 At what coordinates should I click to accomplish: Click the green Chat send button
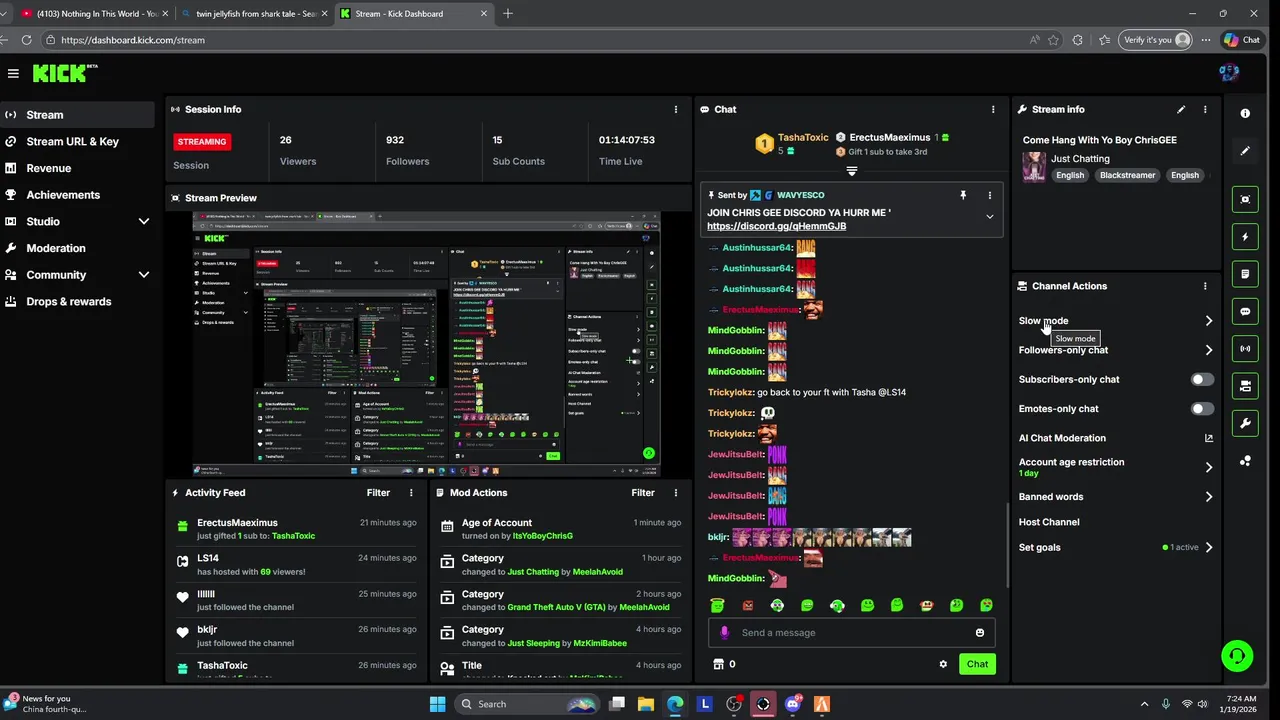tap(977, 664)
